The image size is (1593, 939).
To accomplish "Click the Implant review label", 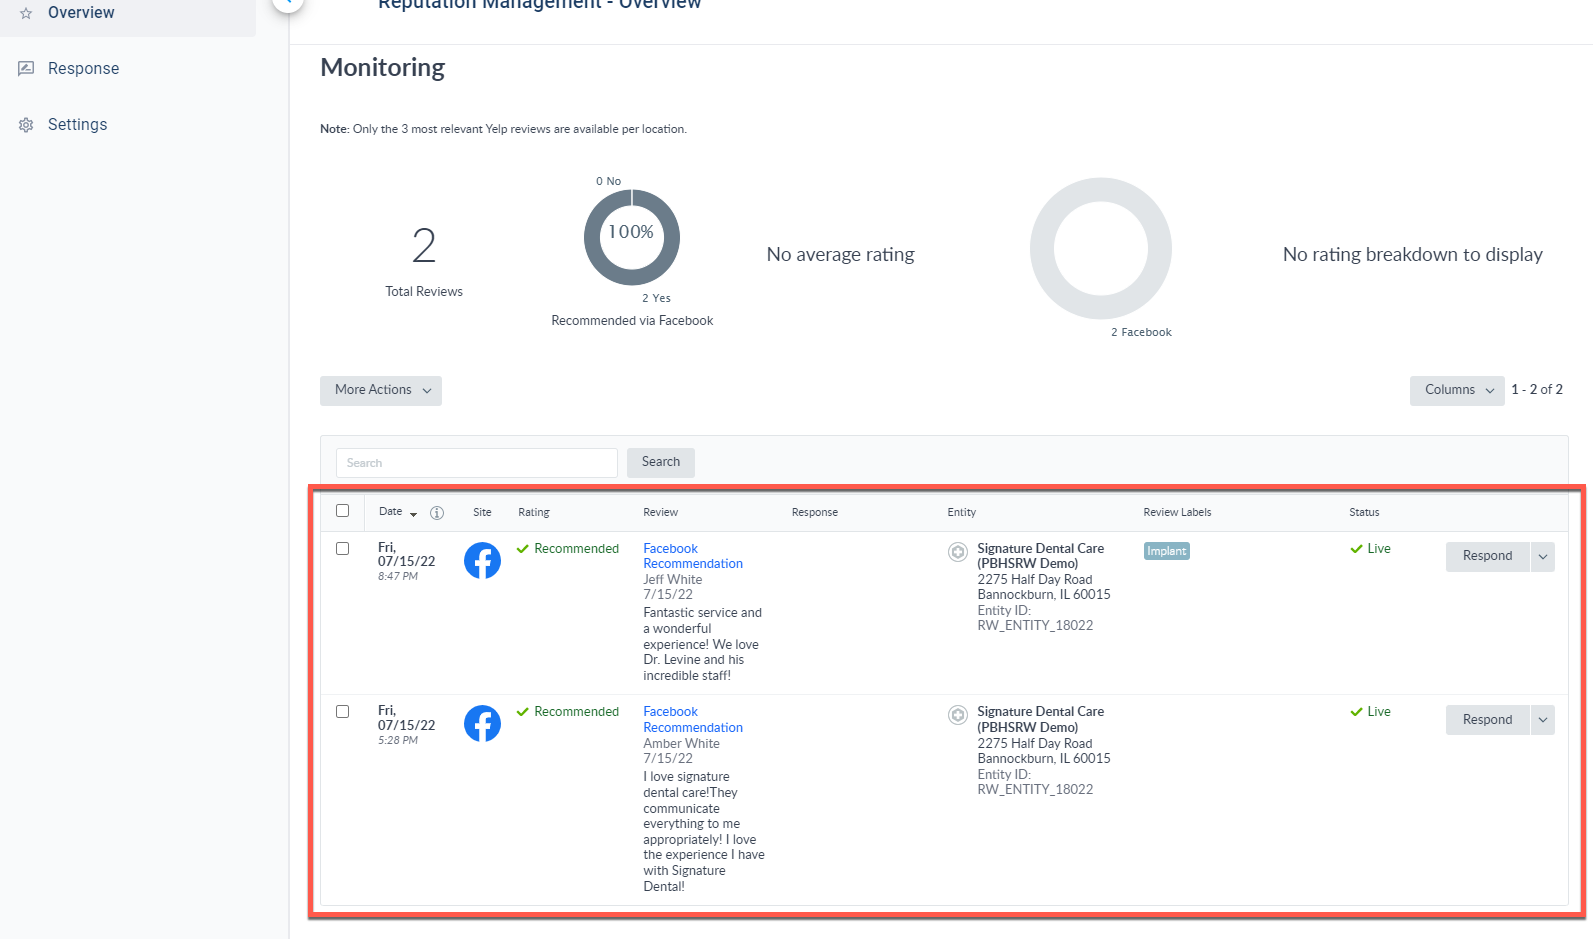I will [x=1167, y=551].
